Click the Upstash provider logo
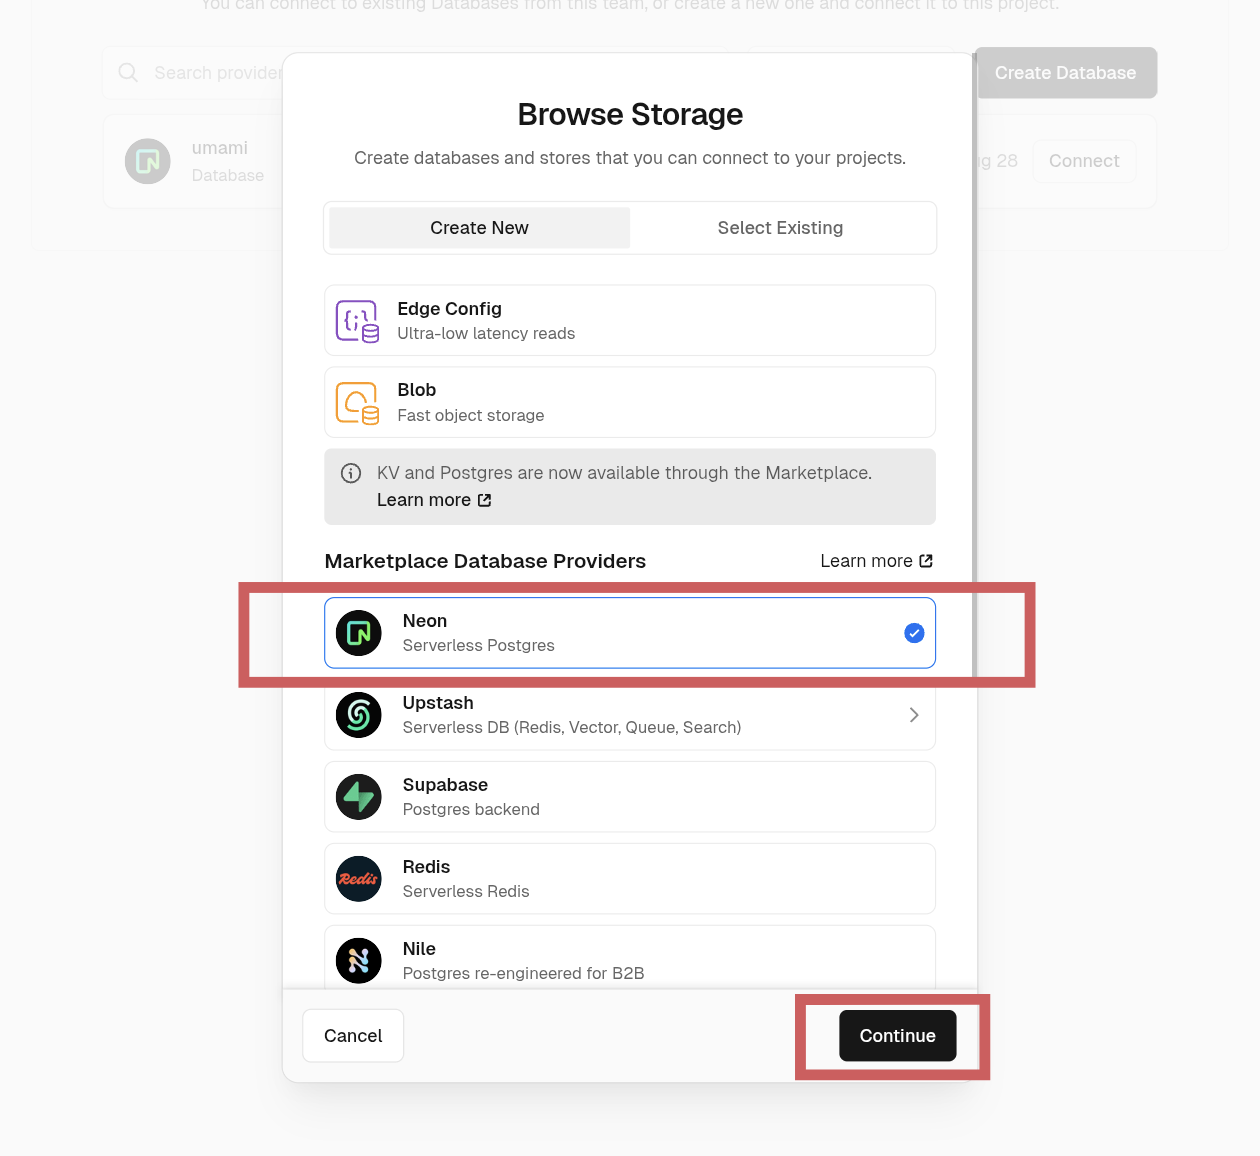 pos(359,715)
